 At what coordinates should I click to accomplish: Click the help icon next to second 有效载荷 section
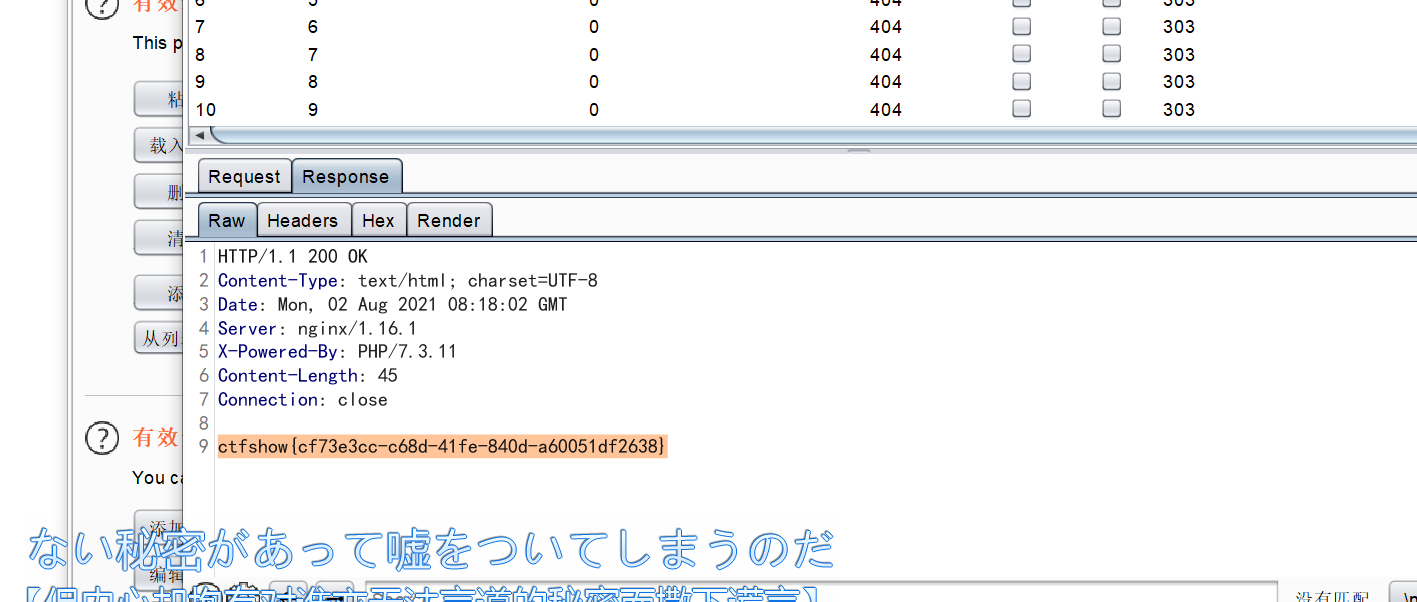point(102,438)
